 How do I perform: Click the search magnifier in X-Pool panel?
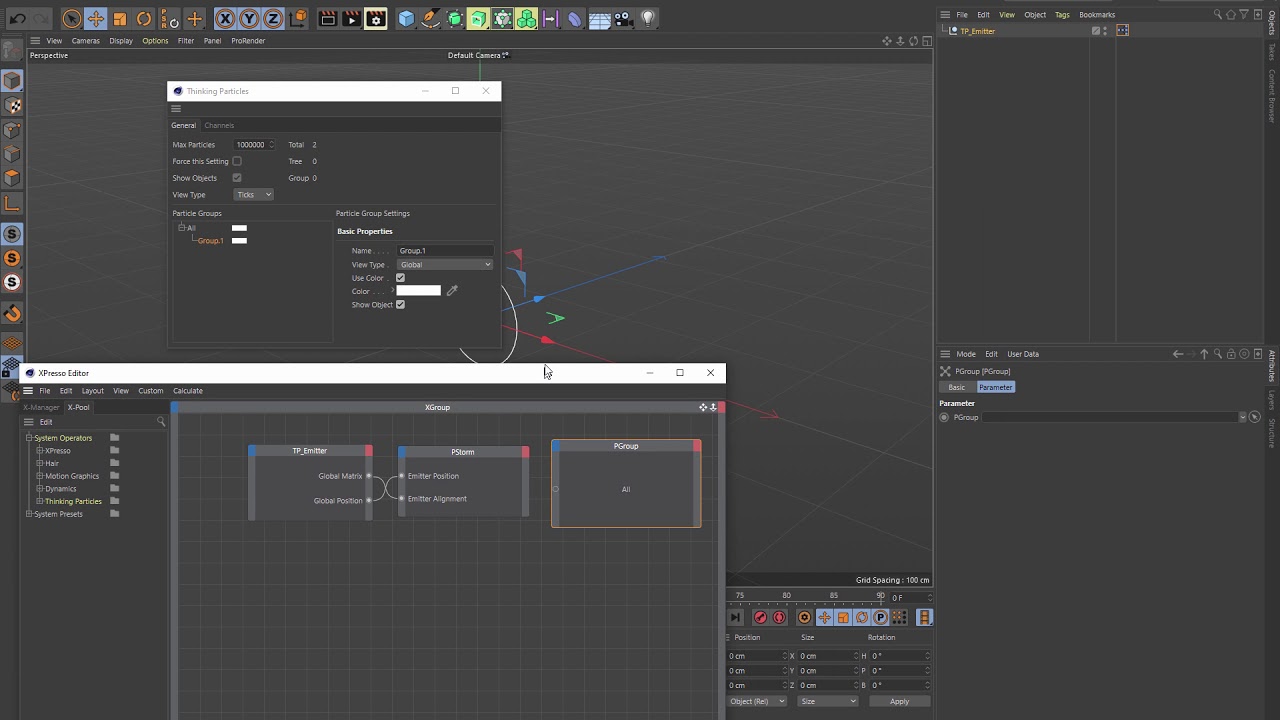tap(161, 422)
